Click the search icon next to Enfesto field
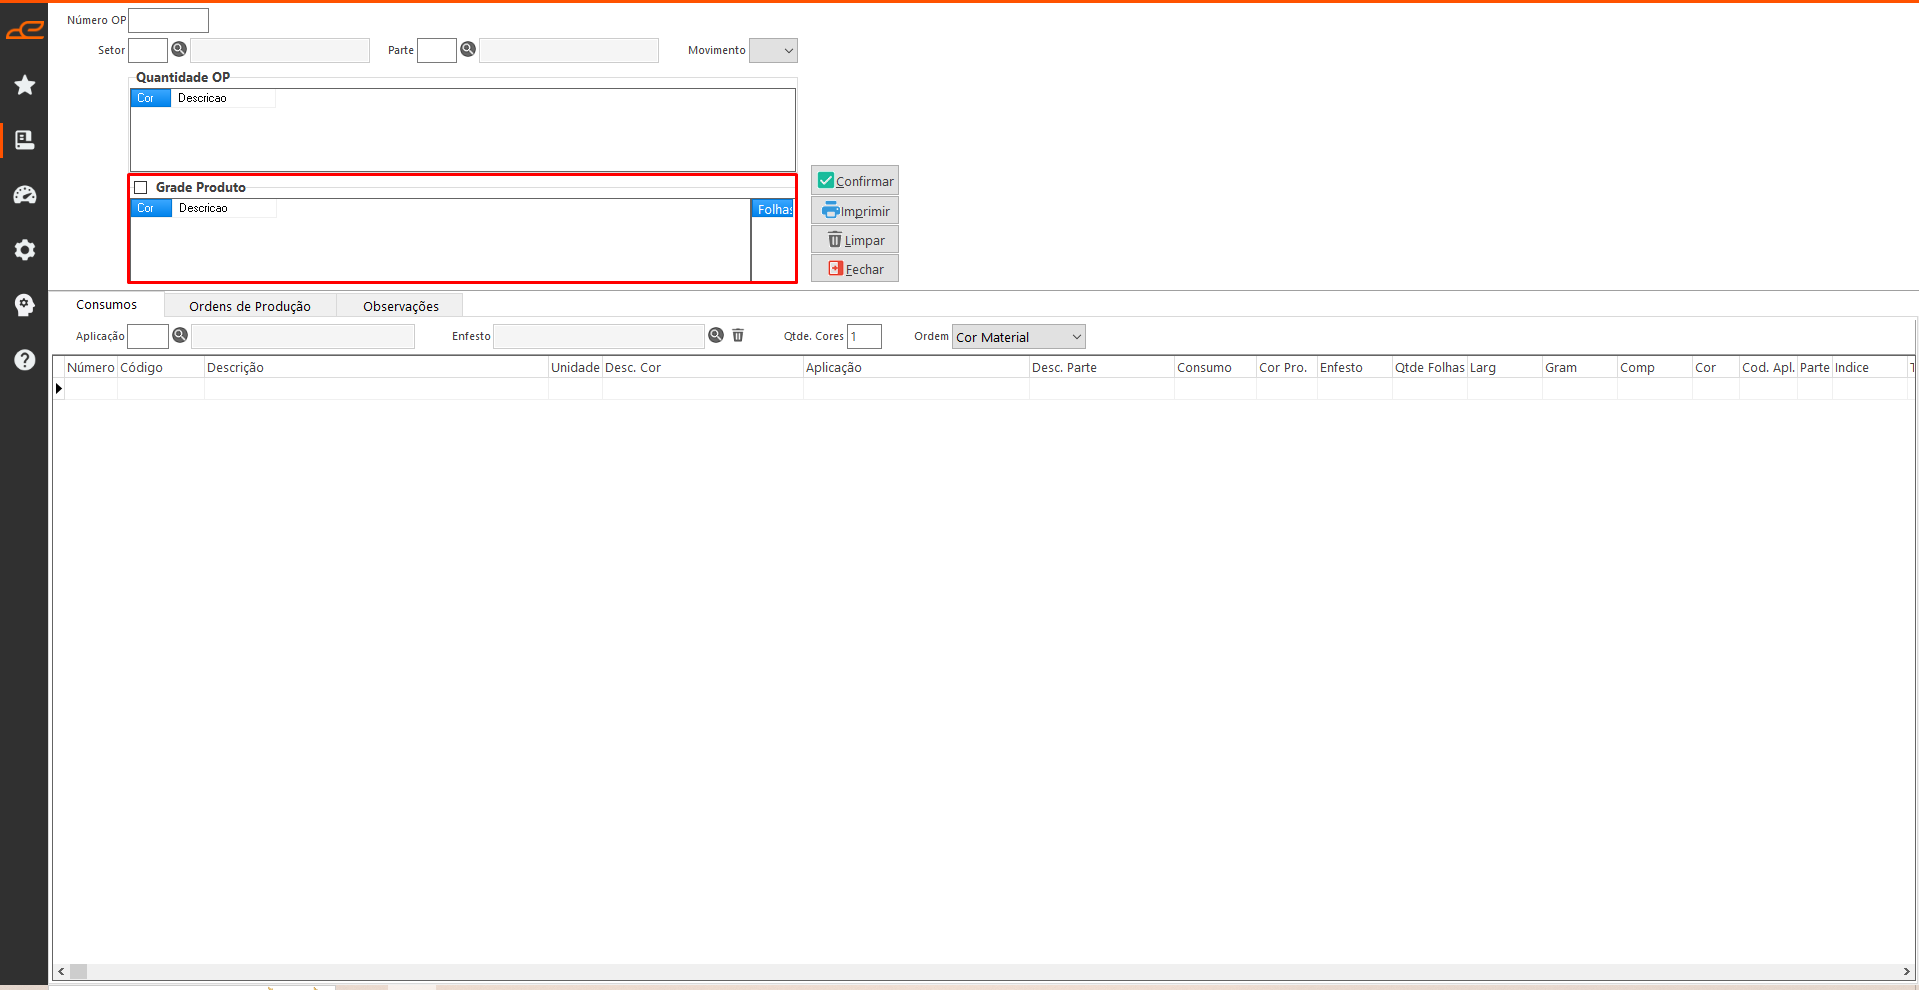This screenshot has height=990, width=1919. tap(716, 335)
